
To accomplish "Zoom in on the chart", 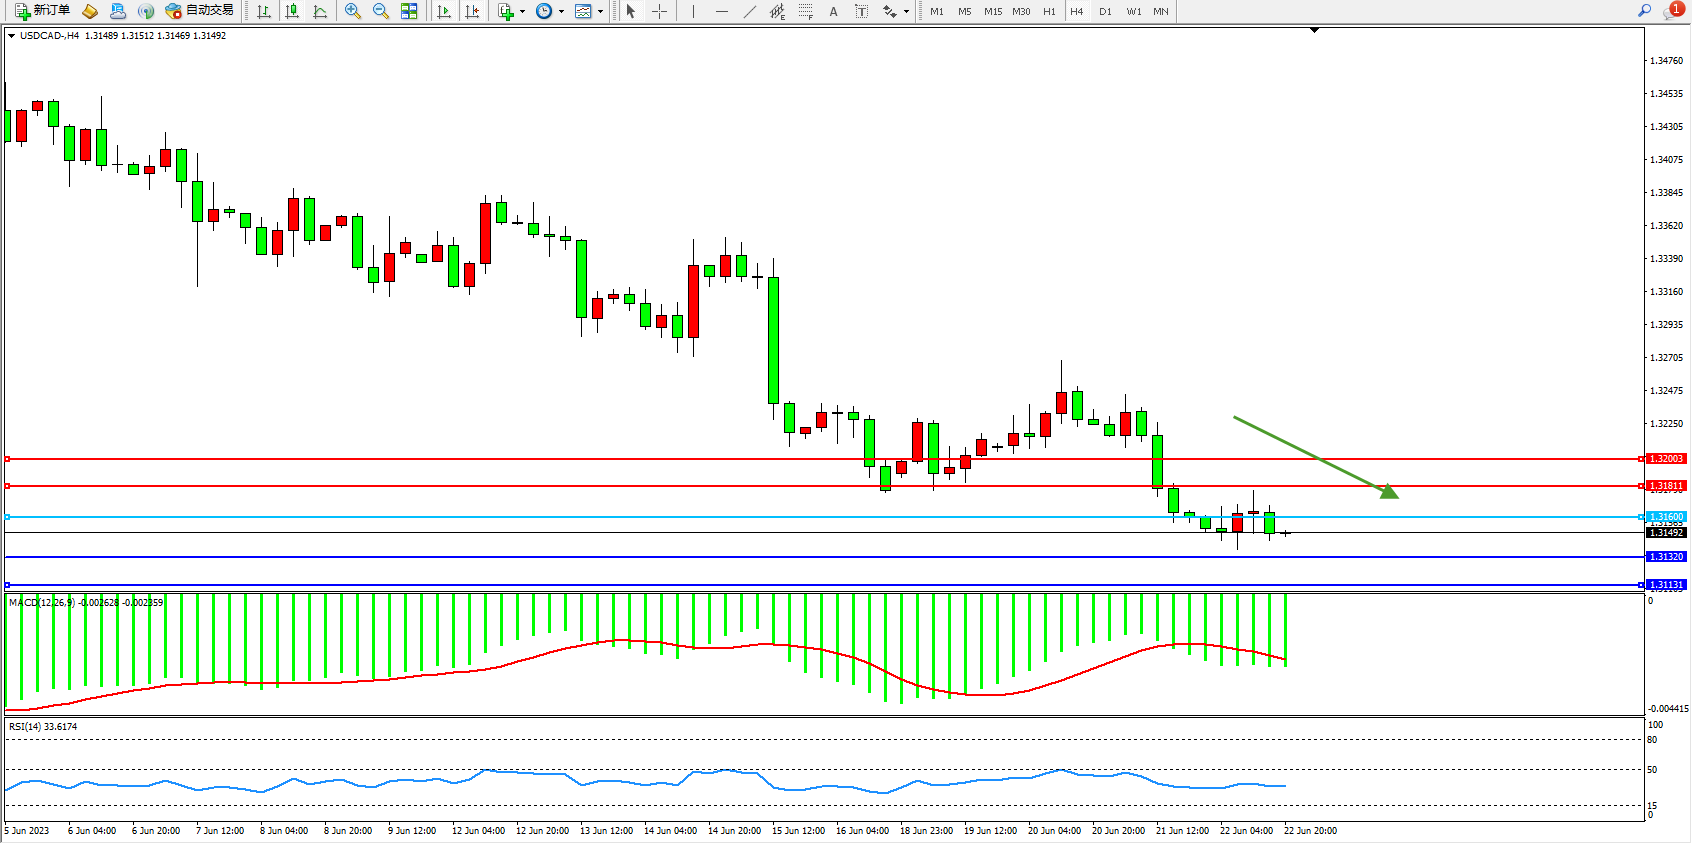I will 353,11.
